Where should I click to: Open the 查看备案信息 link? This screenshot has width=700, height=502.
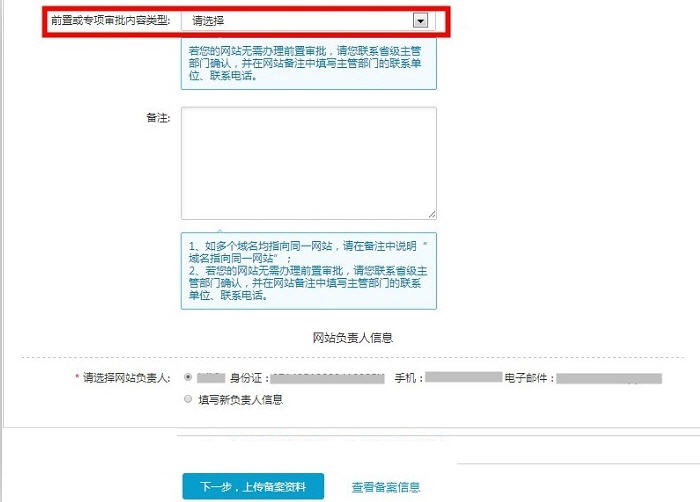[386, 487]
